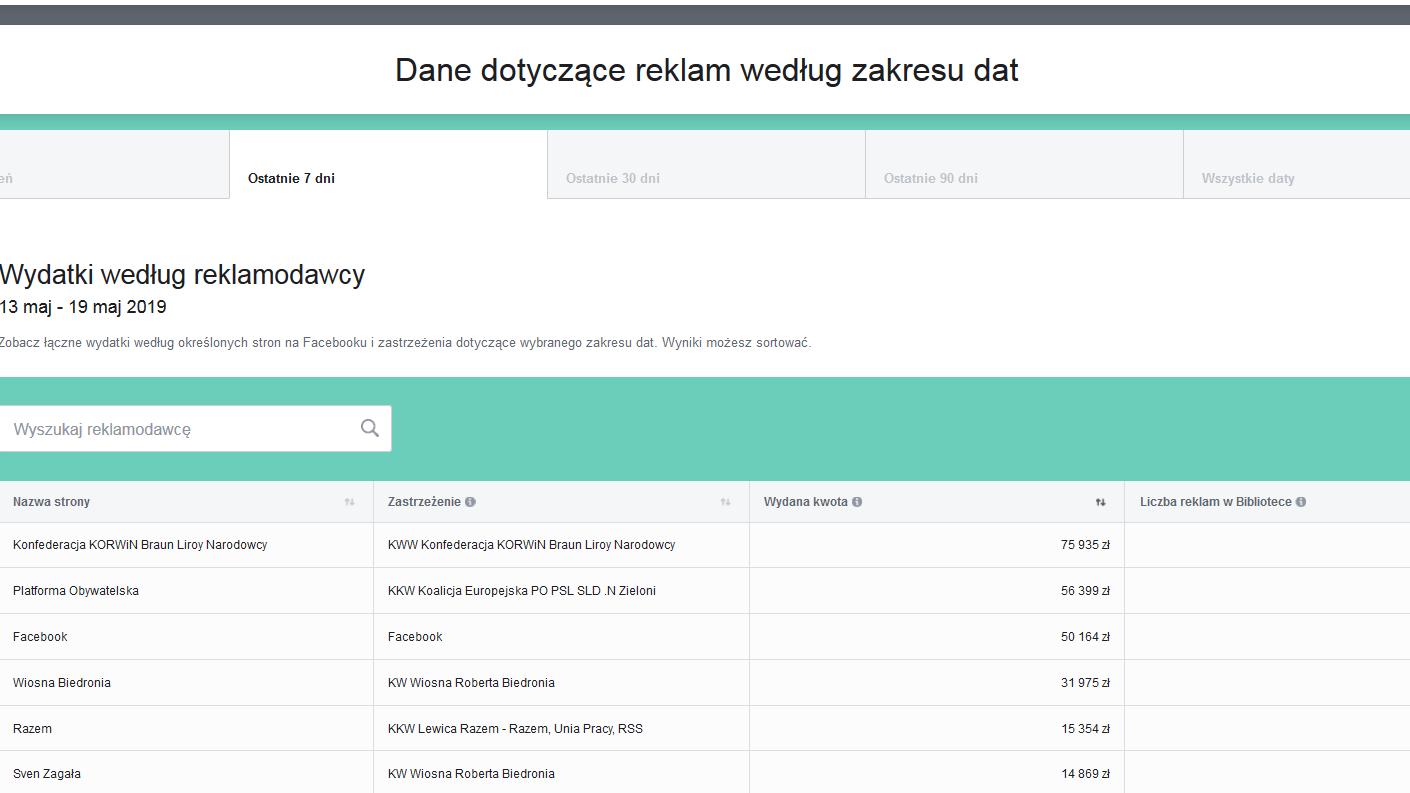The image size is (1410, 793).
Task: Click the 31 975 zł amount
Action: pos(1085,683)
